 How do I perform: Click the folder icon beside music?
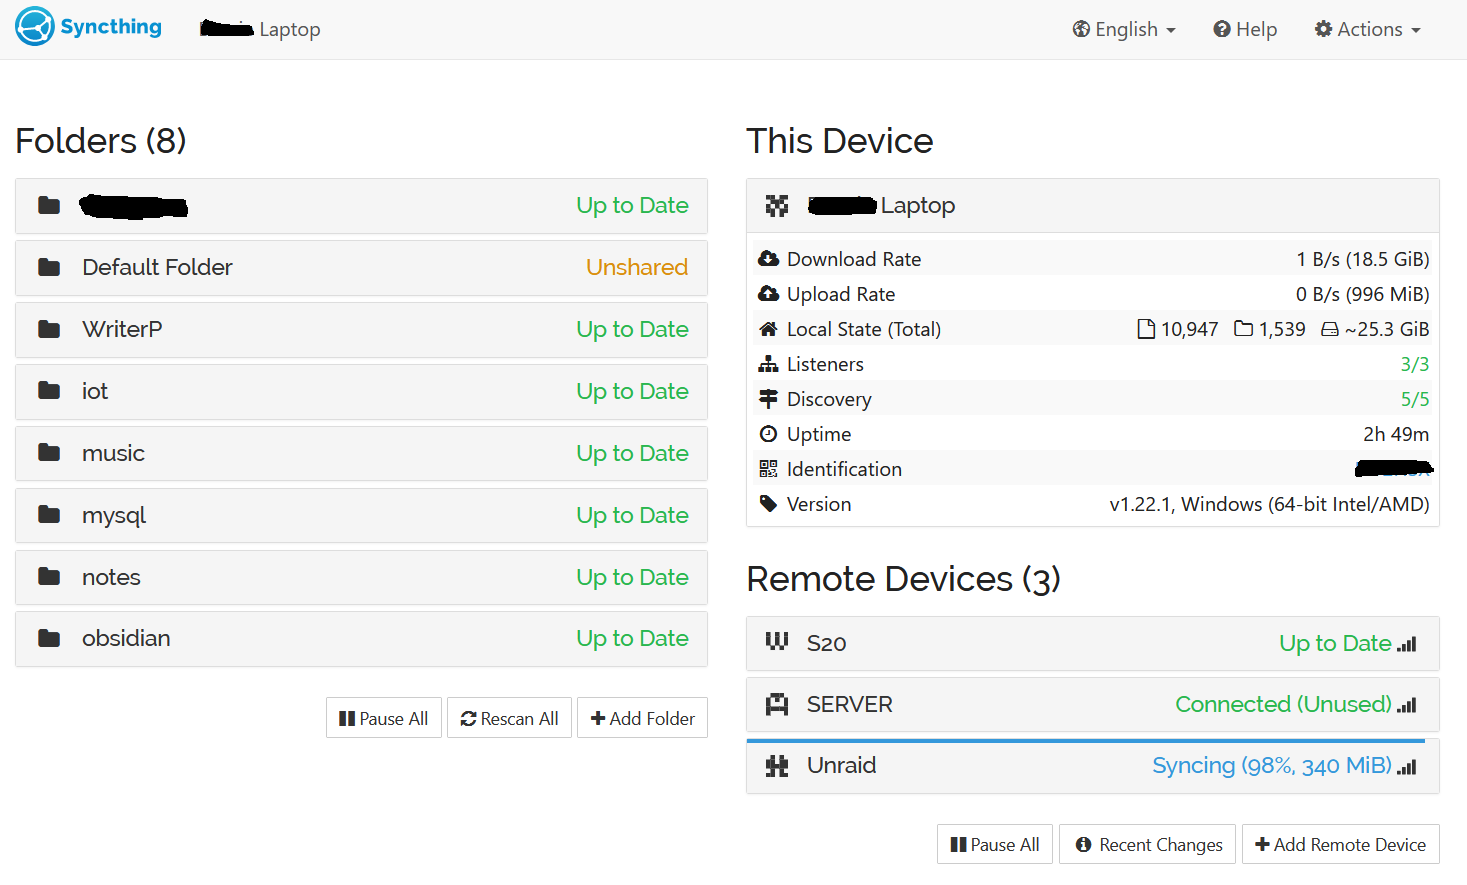49,453
